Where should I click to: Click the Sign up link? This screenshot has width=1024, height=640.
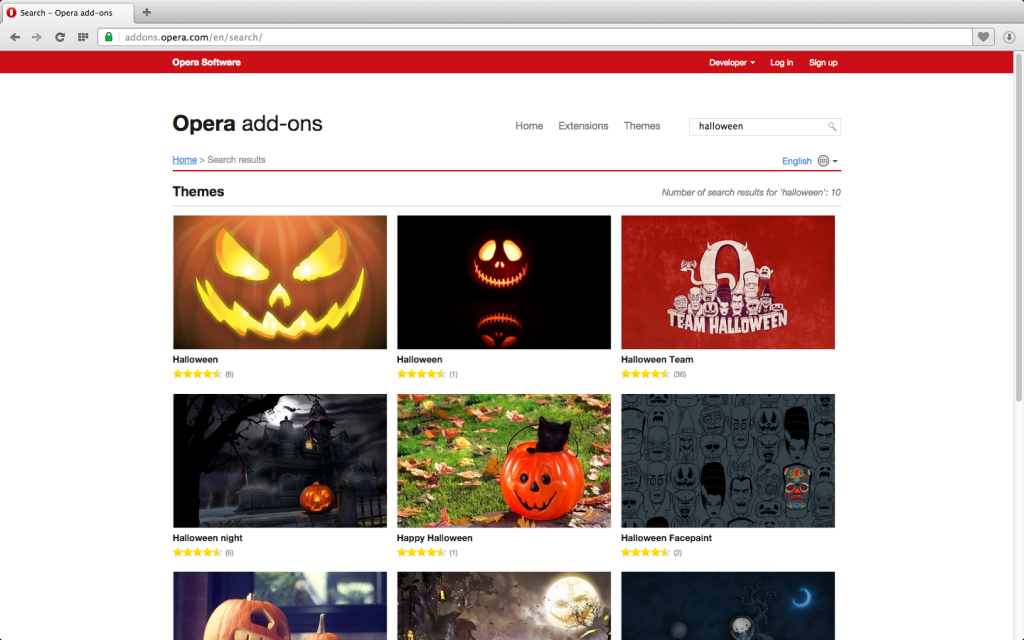tap(823, 63)
